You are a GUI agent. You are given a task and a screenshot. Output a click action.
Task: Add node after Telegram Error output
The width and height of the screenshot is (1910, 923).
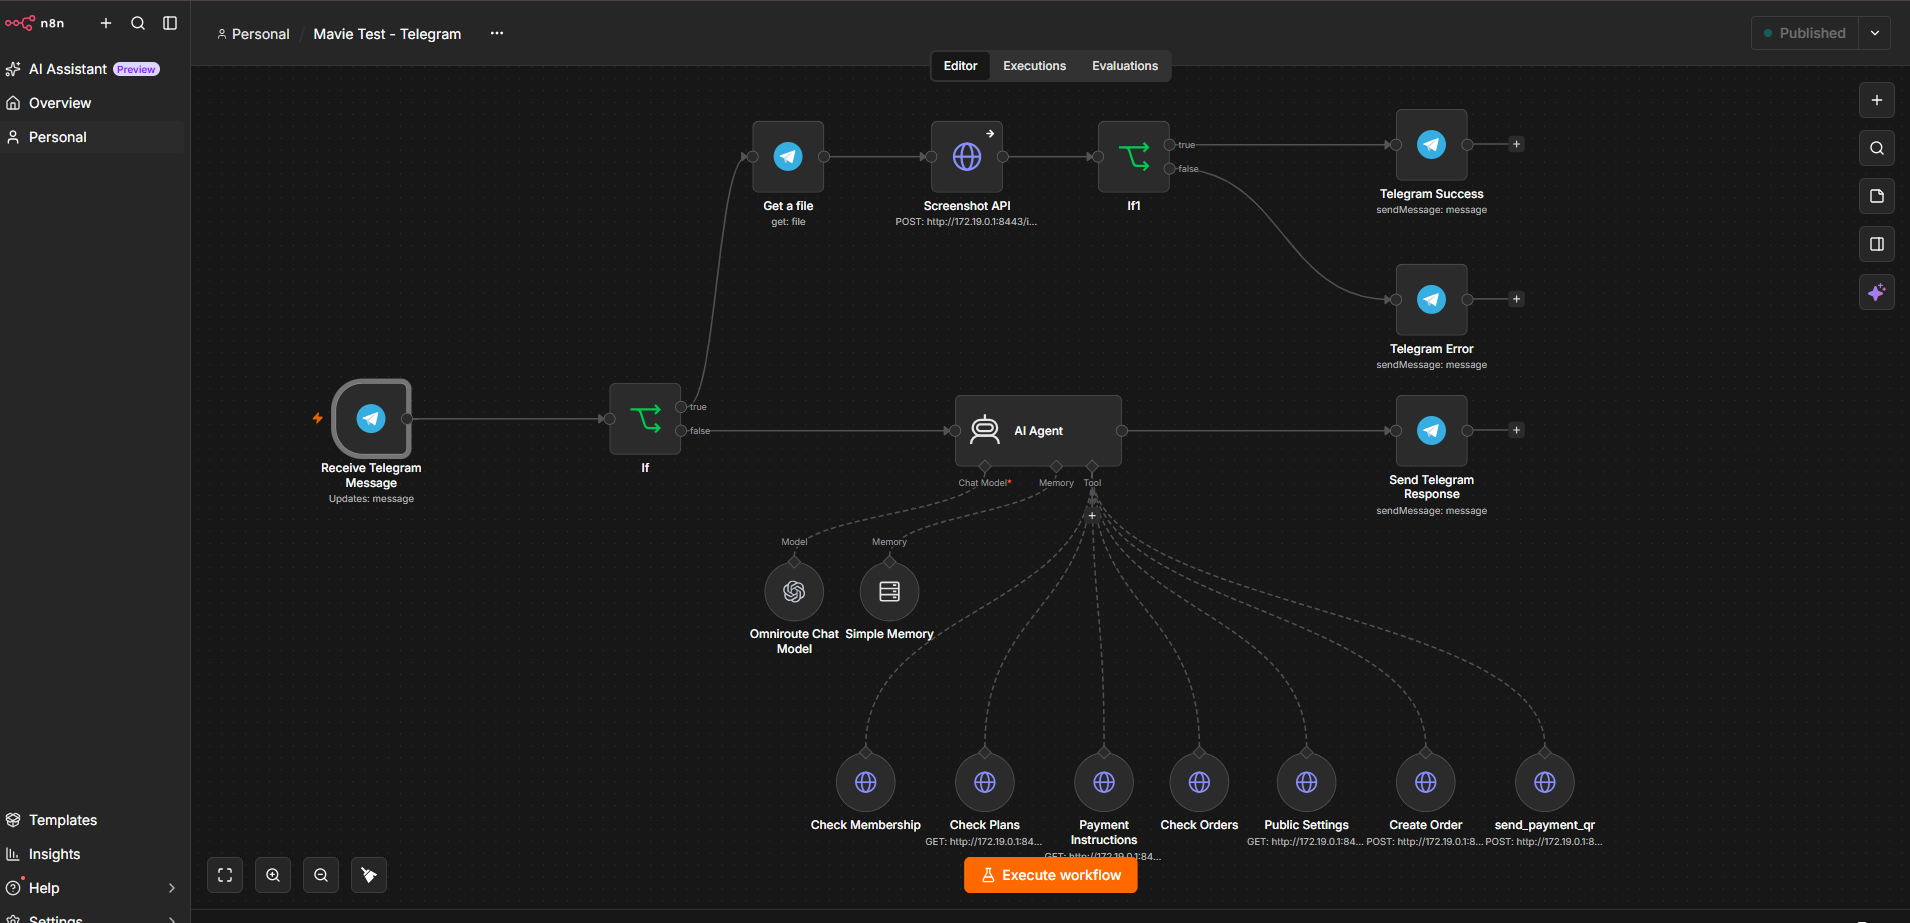(1516, 299)
